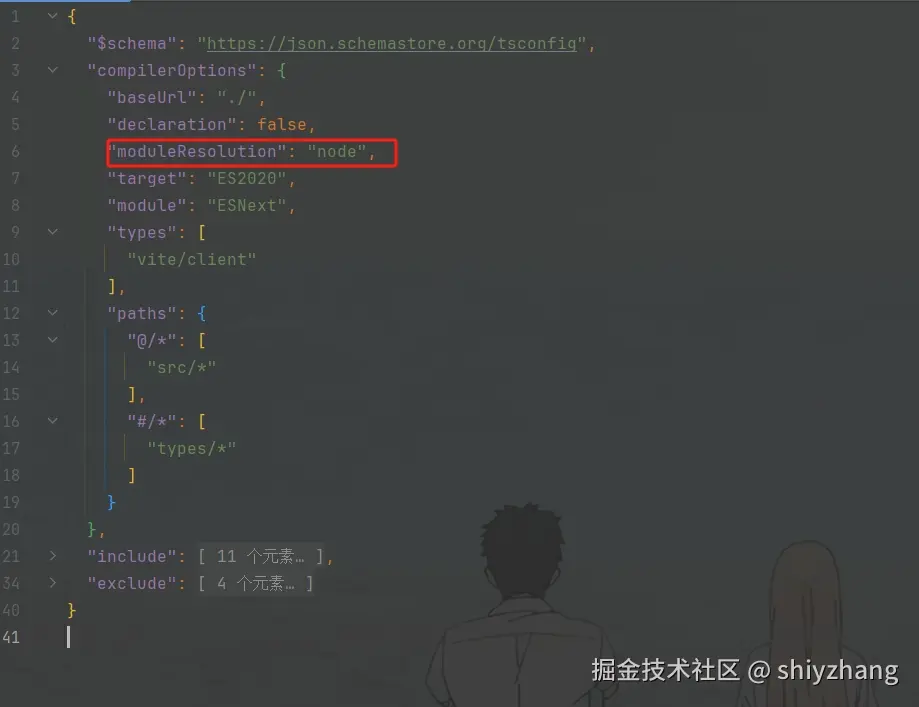Collapse the "#/*" array fold arrow

pos(53,421)
